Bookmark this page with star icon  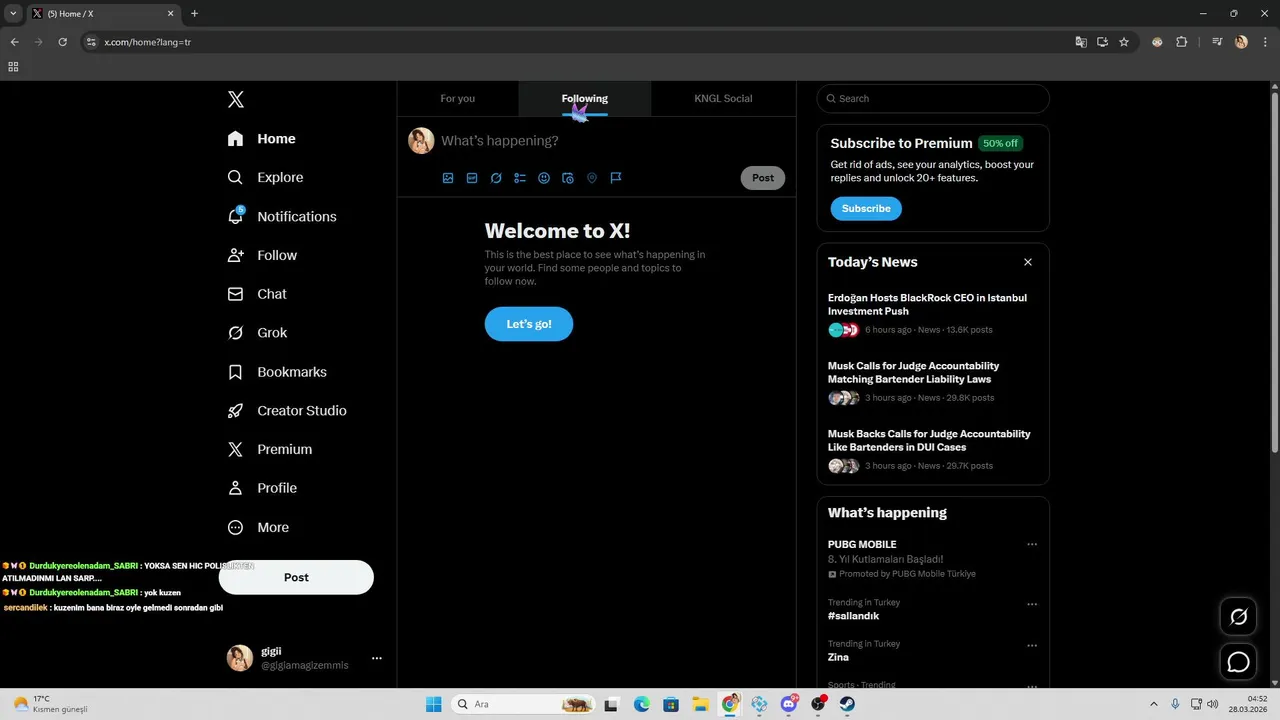click(1124, 42)
